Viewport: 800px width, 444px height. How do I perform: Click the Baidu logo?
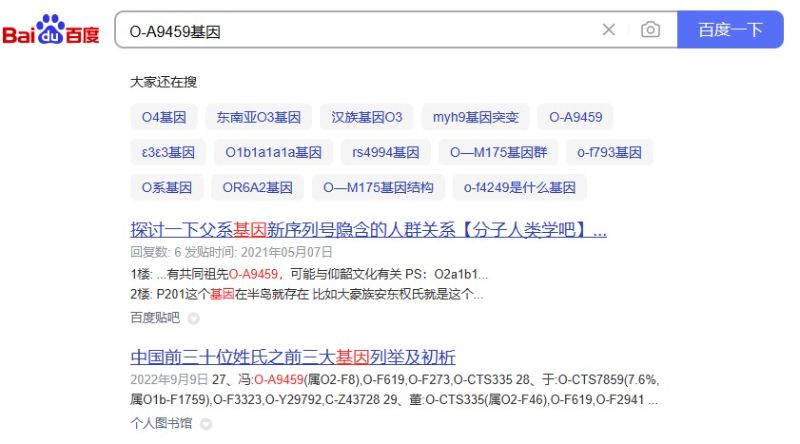coord(51,31)
